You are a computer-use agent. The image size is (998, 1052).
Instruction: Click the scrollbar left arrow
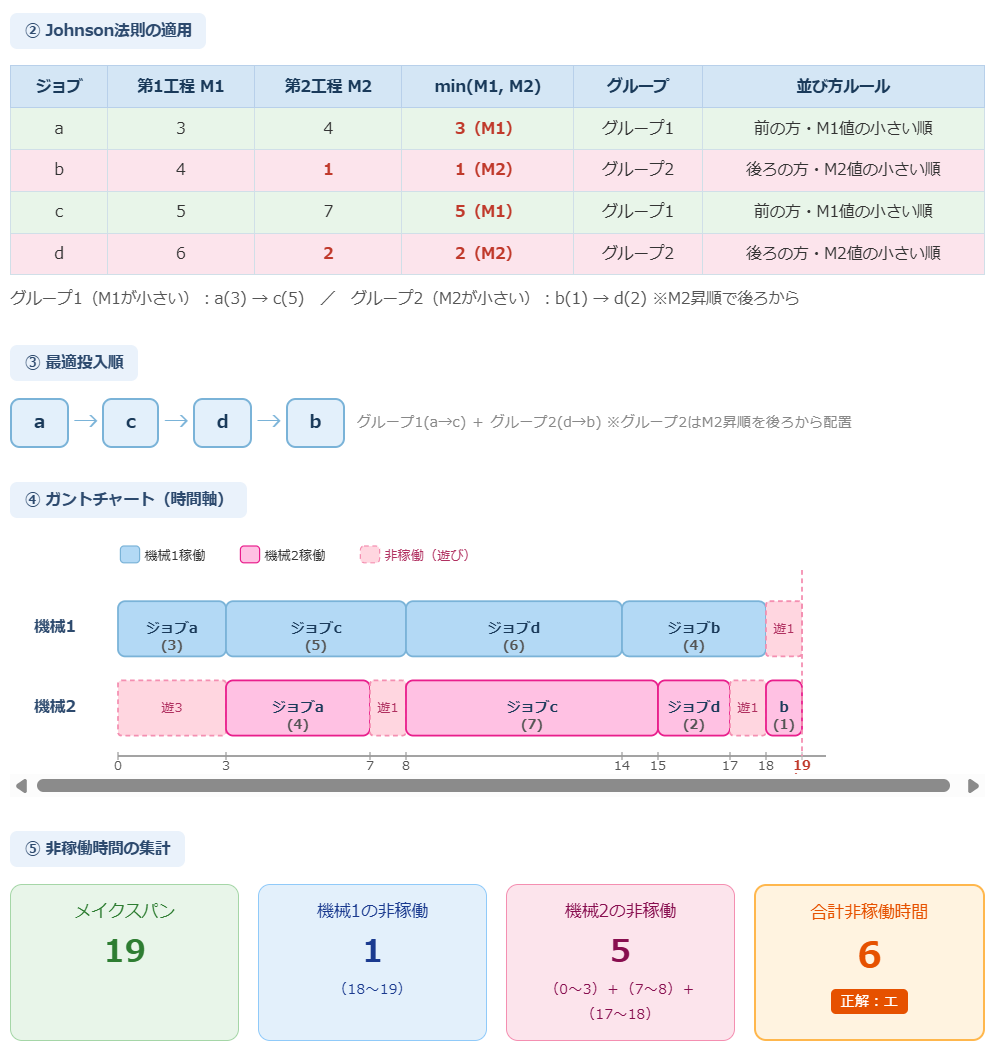[21, 786]
